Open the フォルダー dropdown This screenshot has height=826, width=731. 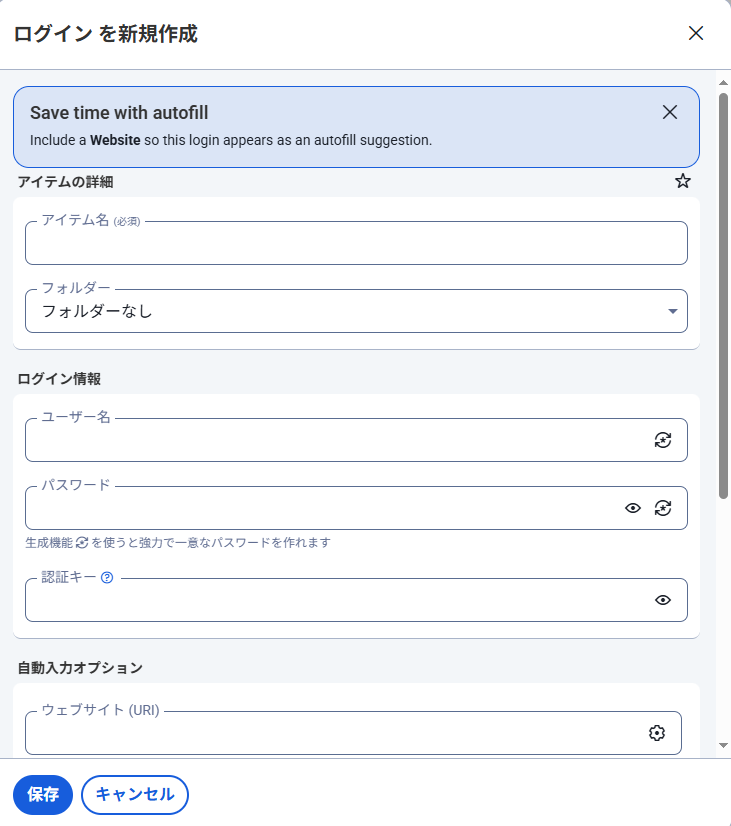[x=356, y=311]
